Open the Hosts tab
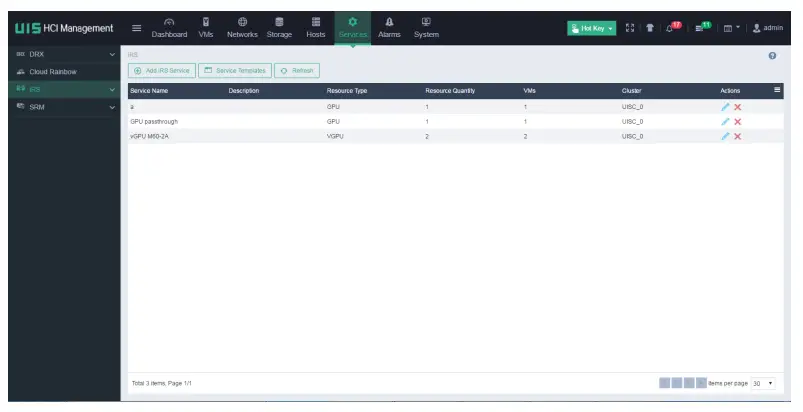The image size is (803, 412). click(316, 28)
